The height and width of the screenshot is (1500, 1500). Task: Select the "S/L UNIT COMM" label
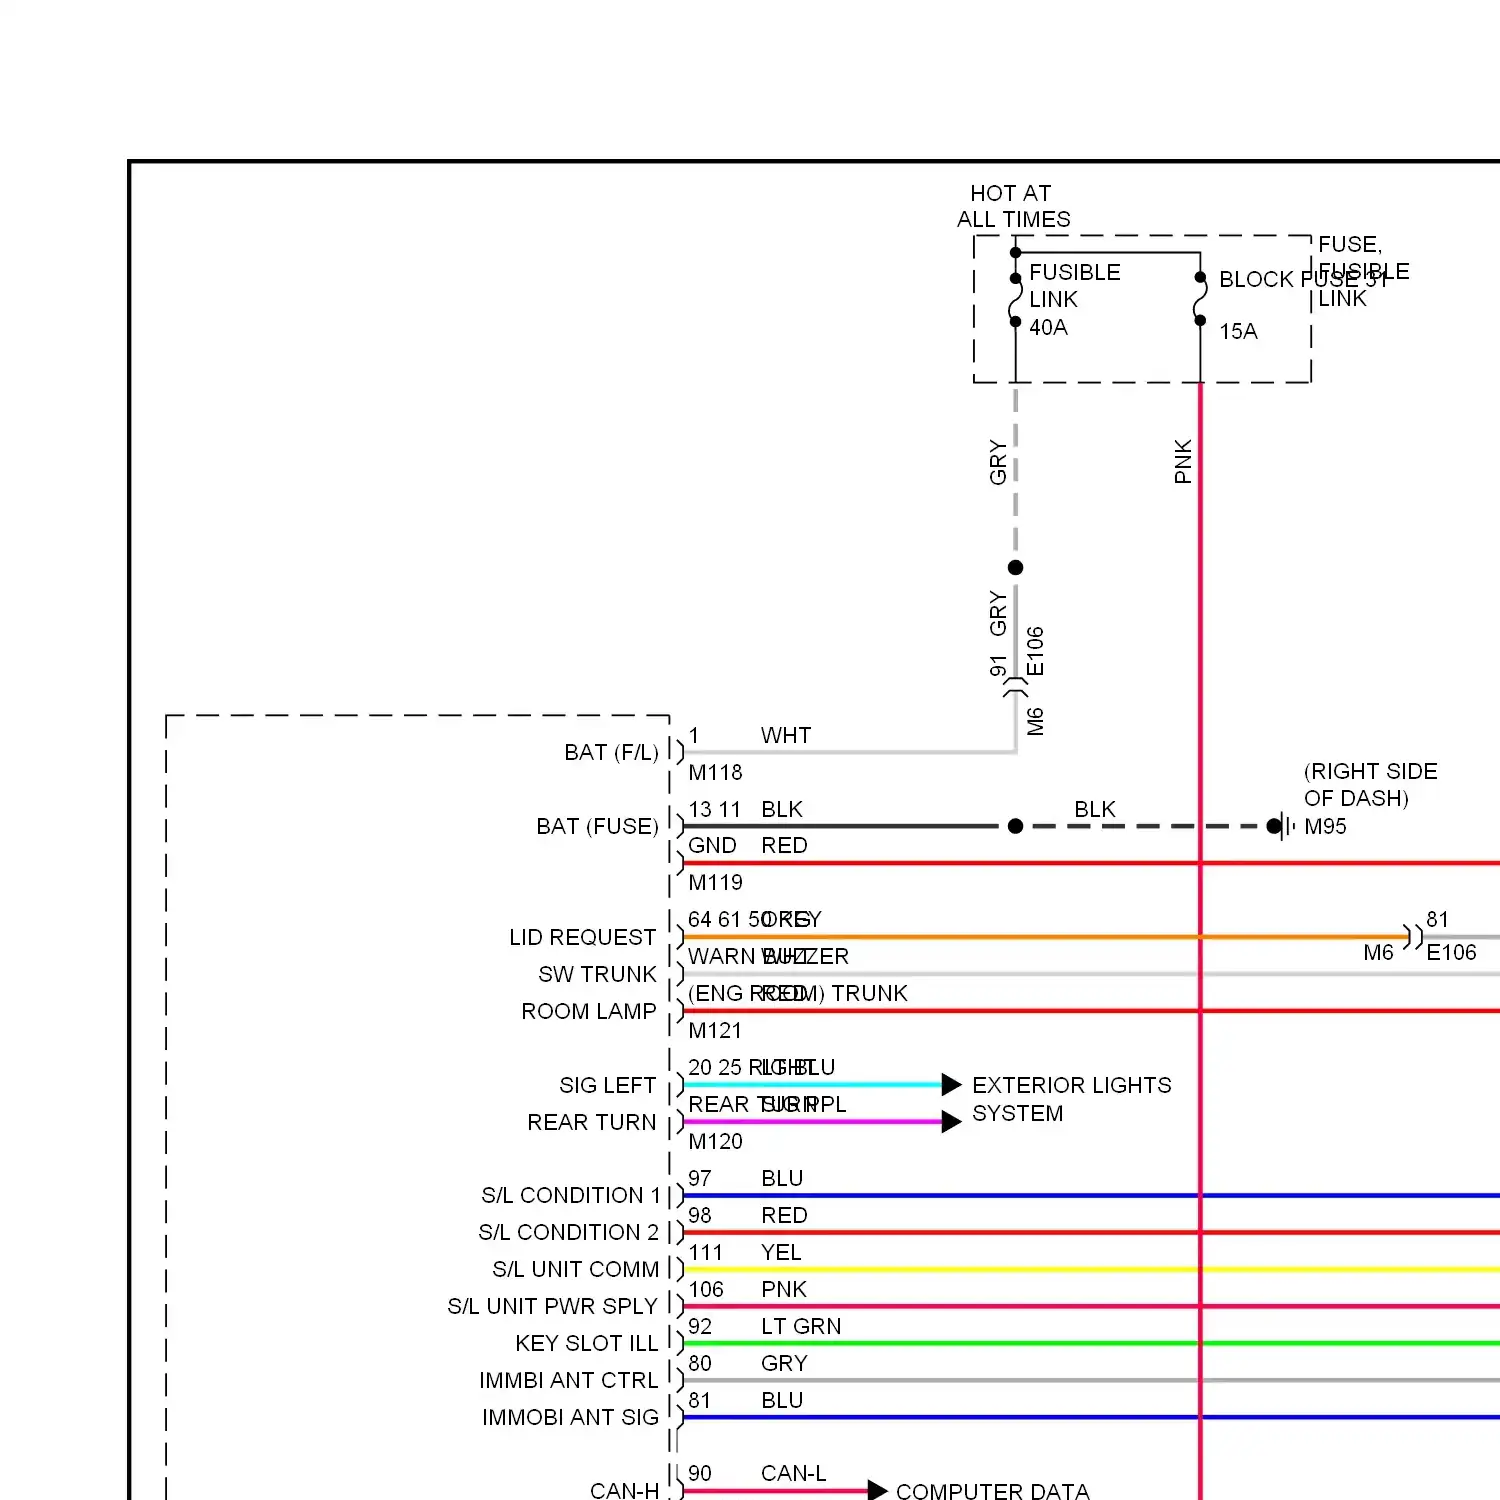point(575,1269)
